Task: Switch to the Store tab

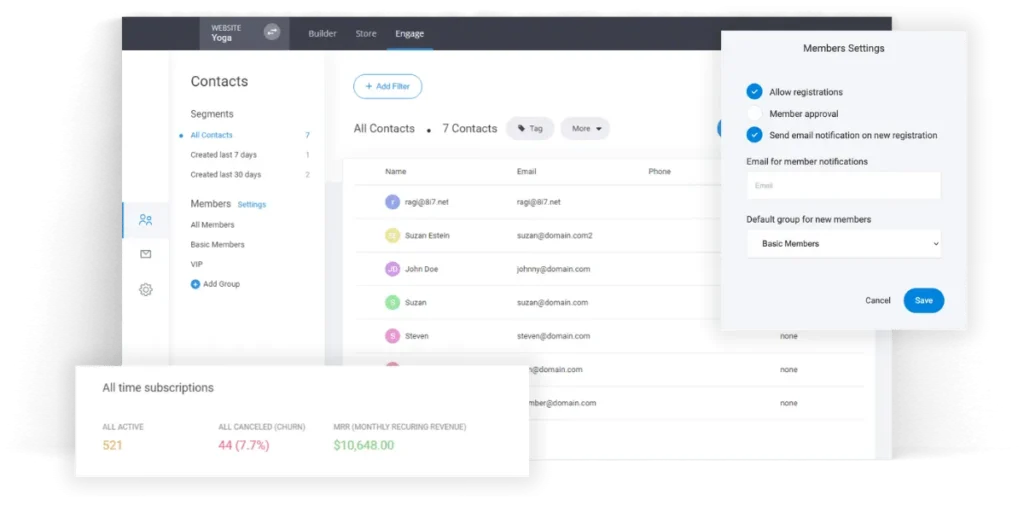Action: [366, 34]
